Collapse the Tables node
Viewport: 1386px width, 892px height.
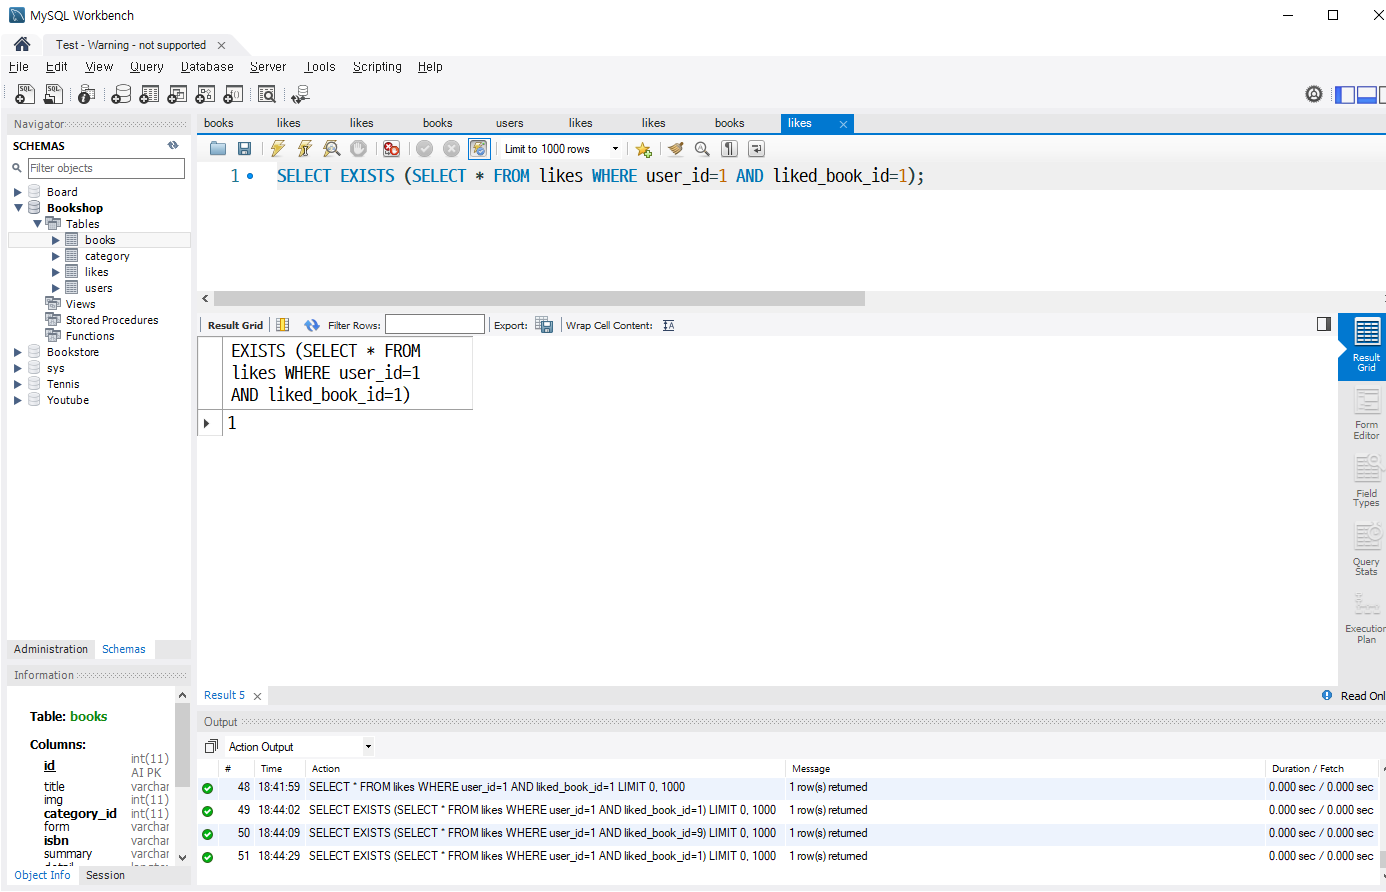click(37, 224)
